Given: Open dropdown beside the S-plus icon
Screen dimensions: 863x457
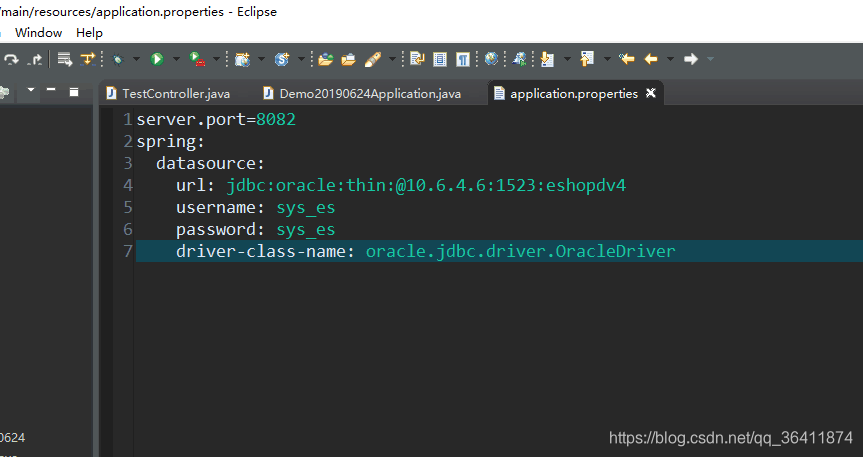Looking at the screenshot, I should (301, 59).
